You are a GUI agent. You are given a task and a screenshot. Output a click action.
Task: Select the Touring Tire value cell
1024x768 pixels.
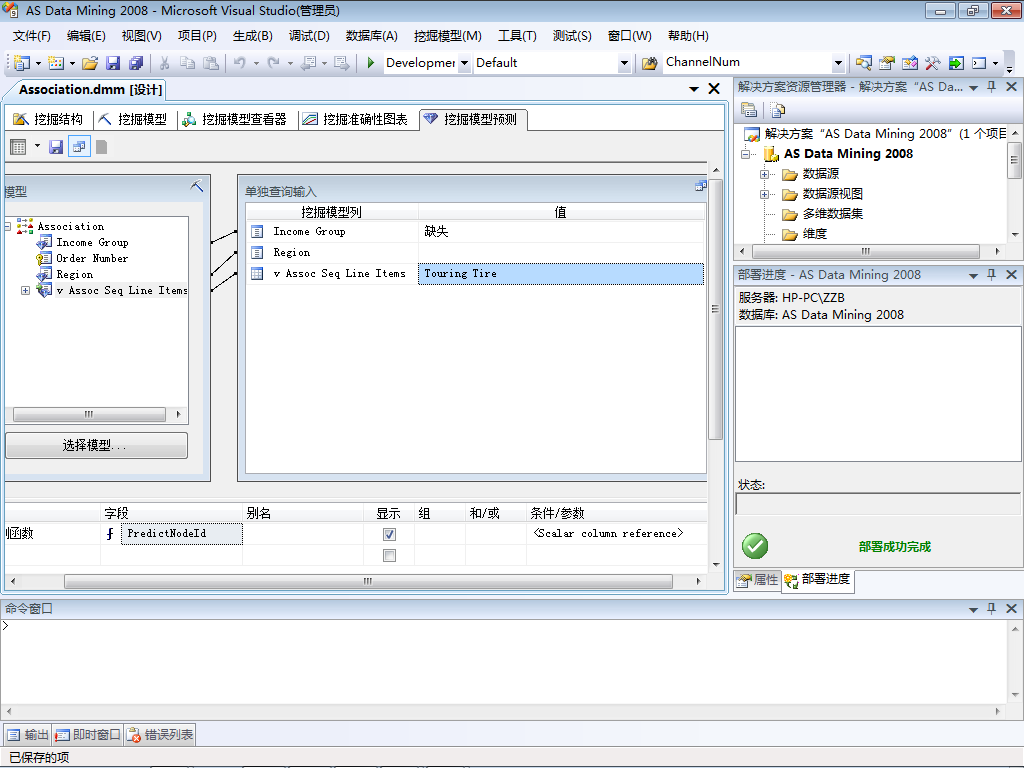point(561,274)
